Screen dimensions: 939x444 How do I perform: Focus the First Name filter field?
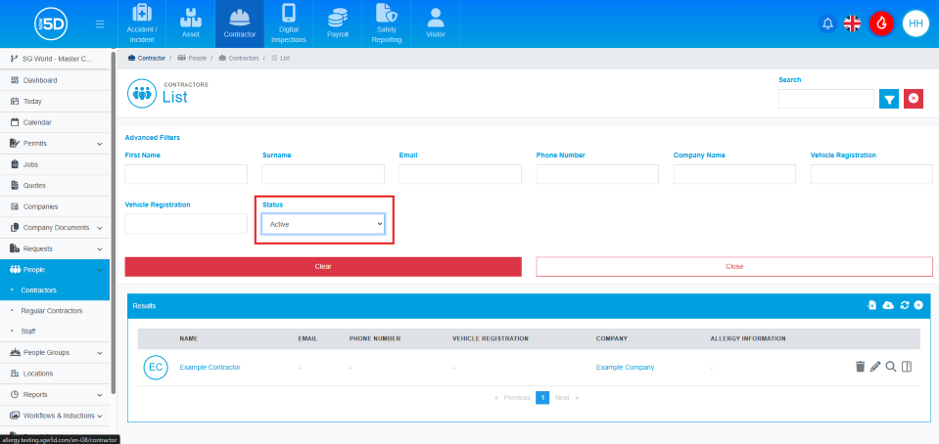click(186, 174)
